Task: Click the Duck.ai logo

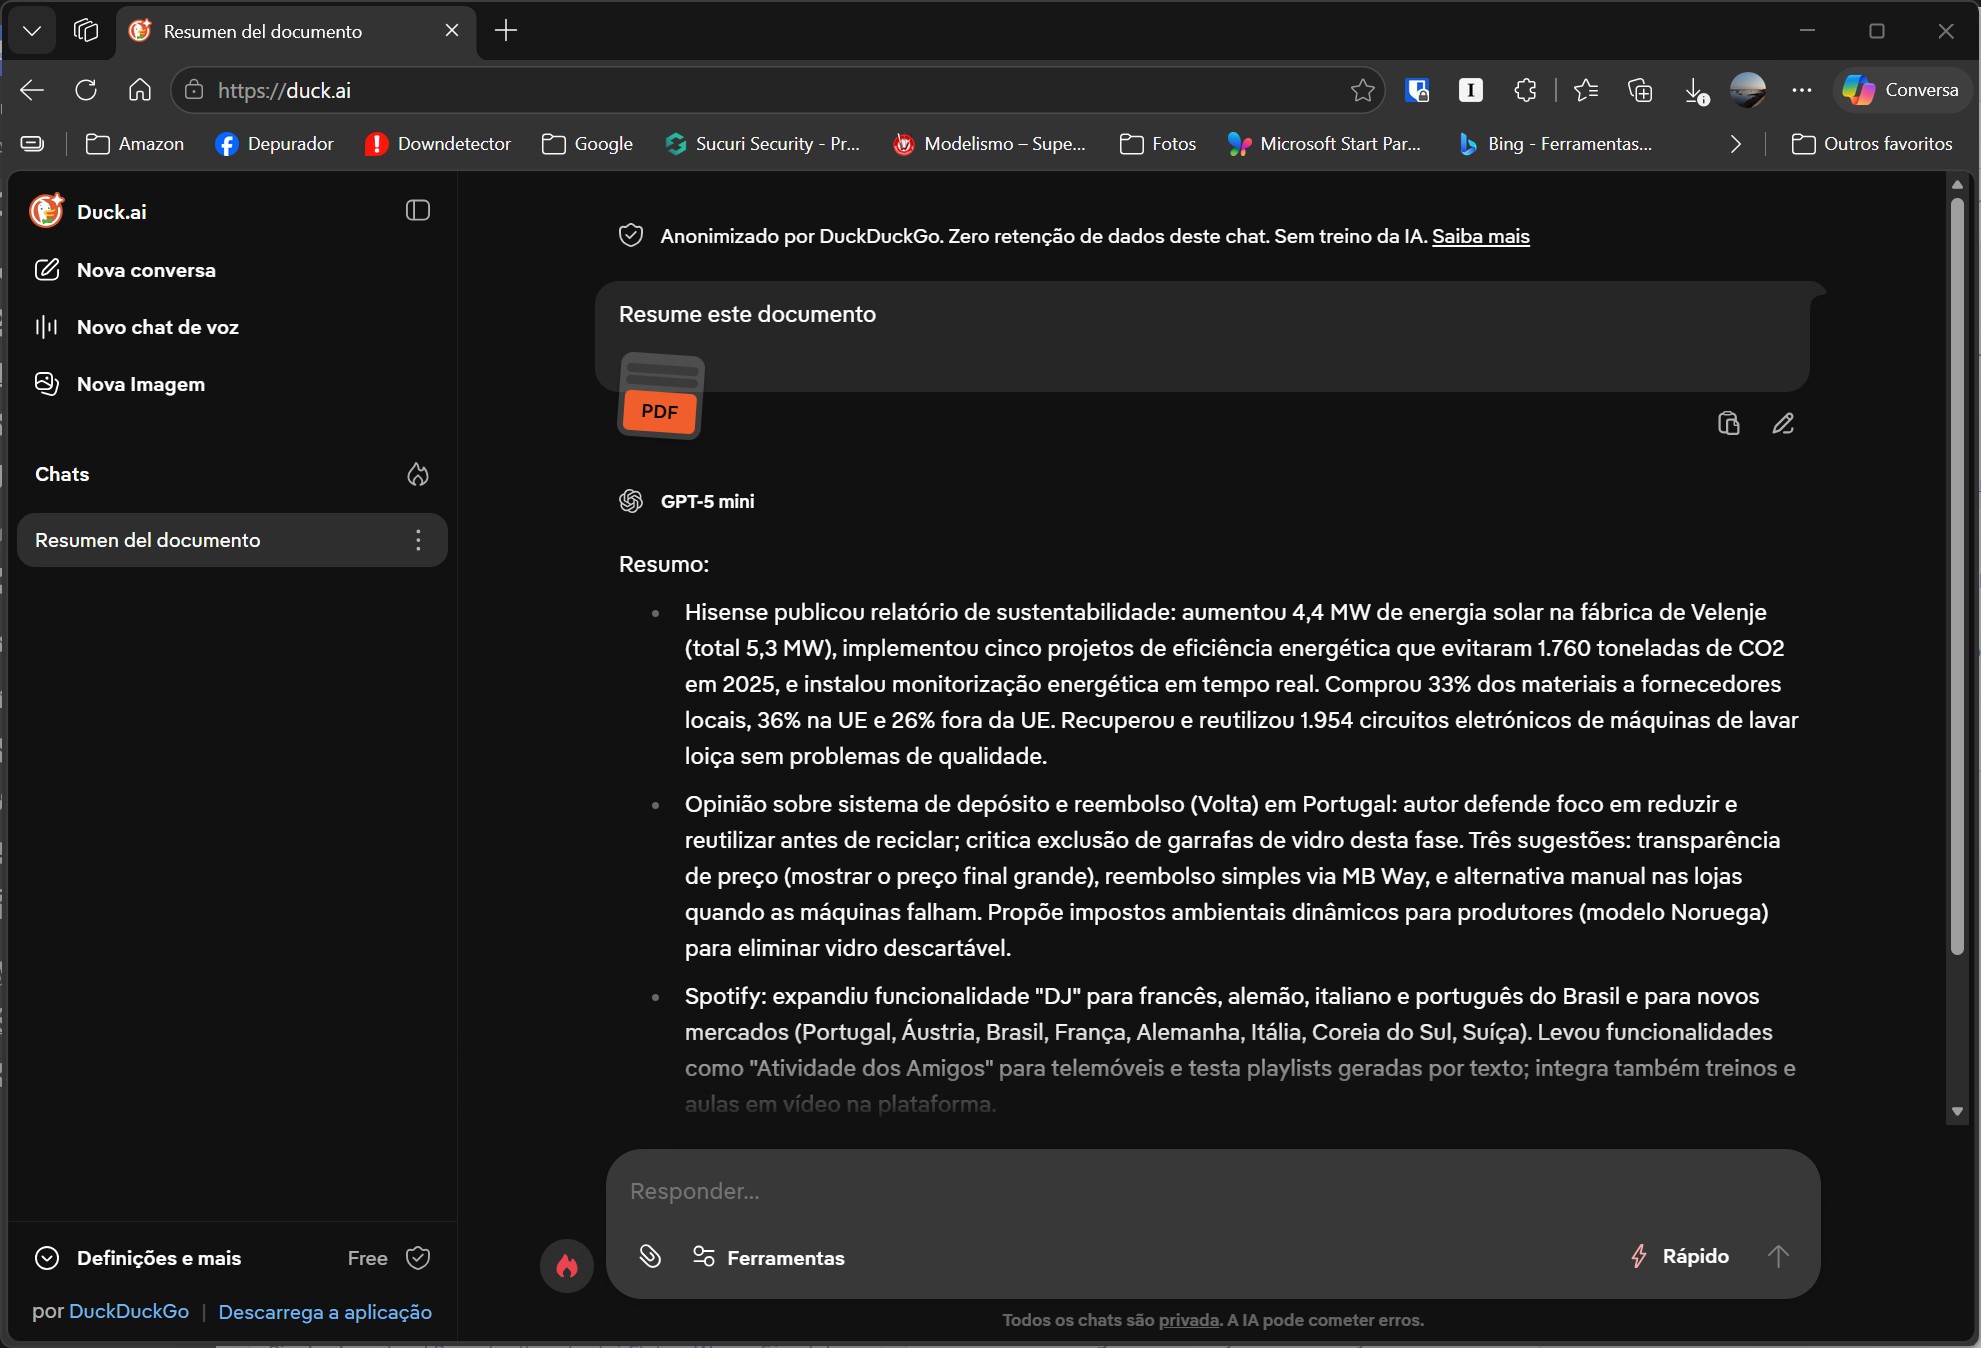Action: point(46,211)
